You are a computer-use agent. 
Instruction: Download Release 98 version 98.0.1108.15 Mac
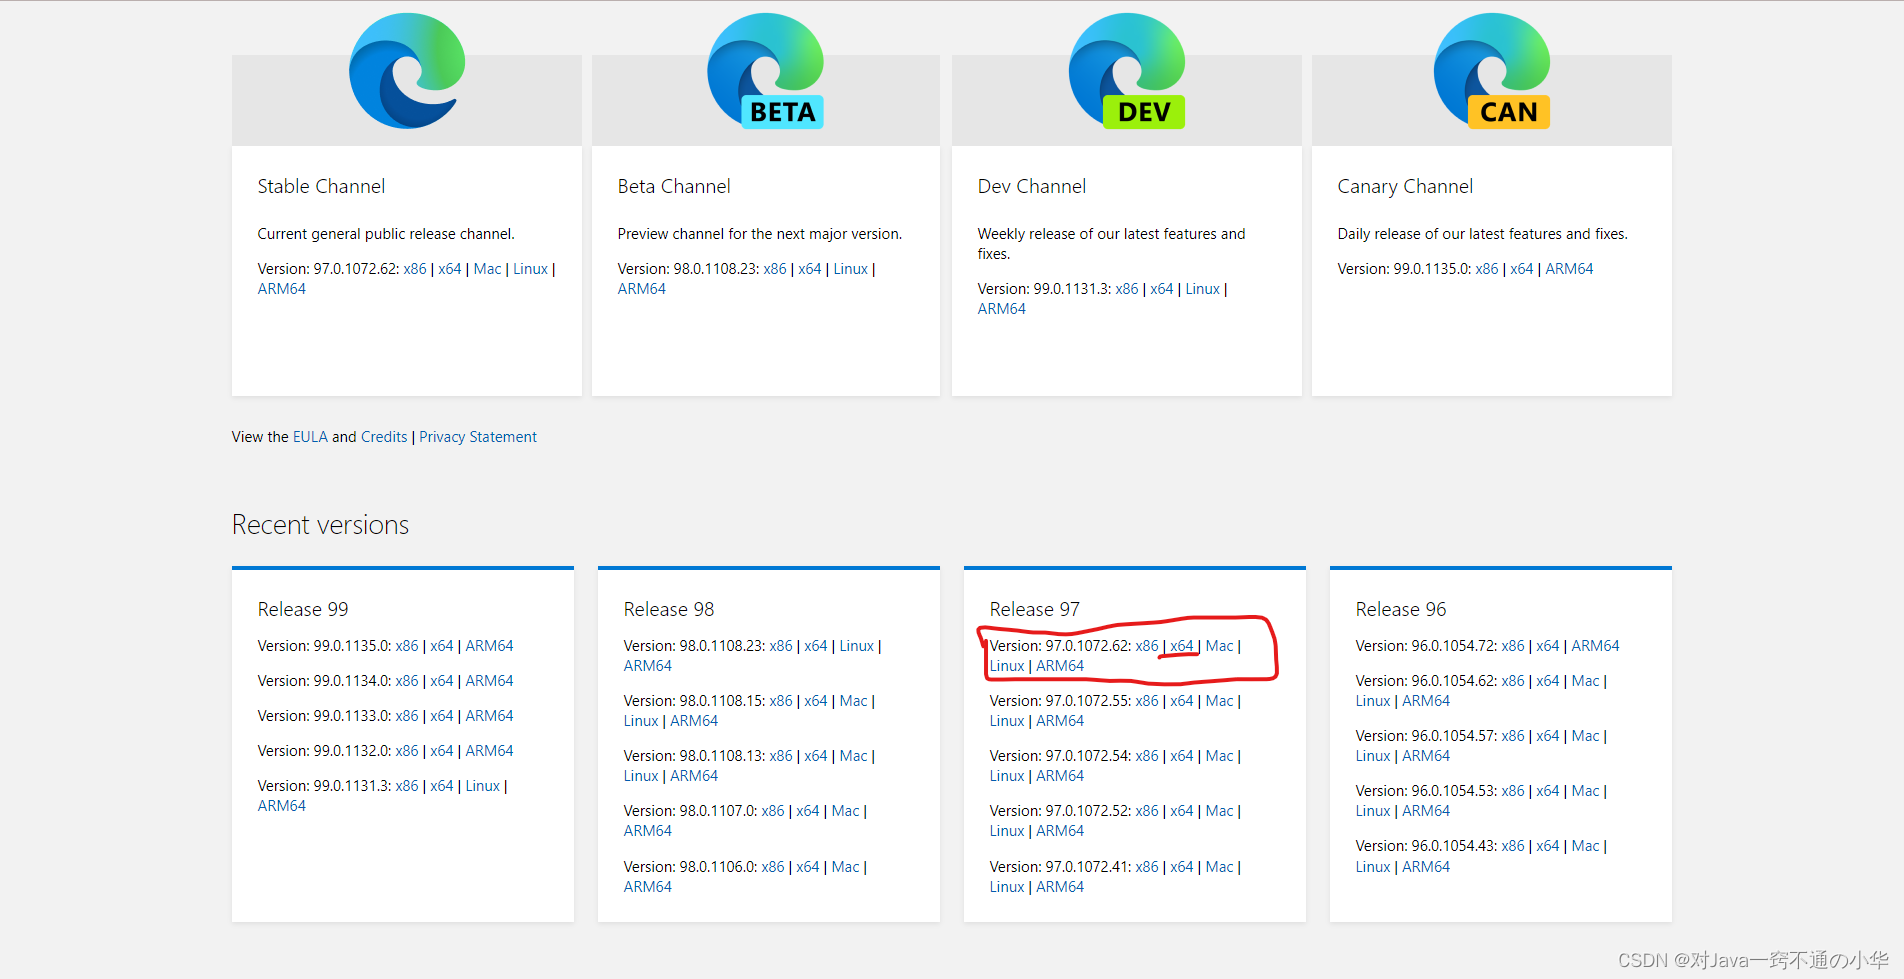(854, 701)
